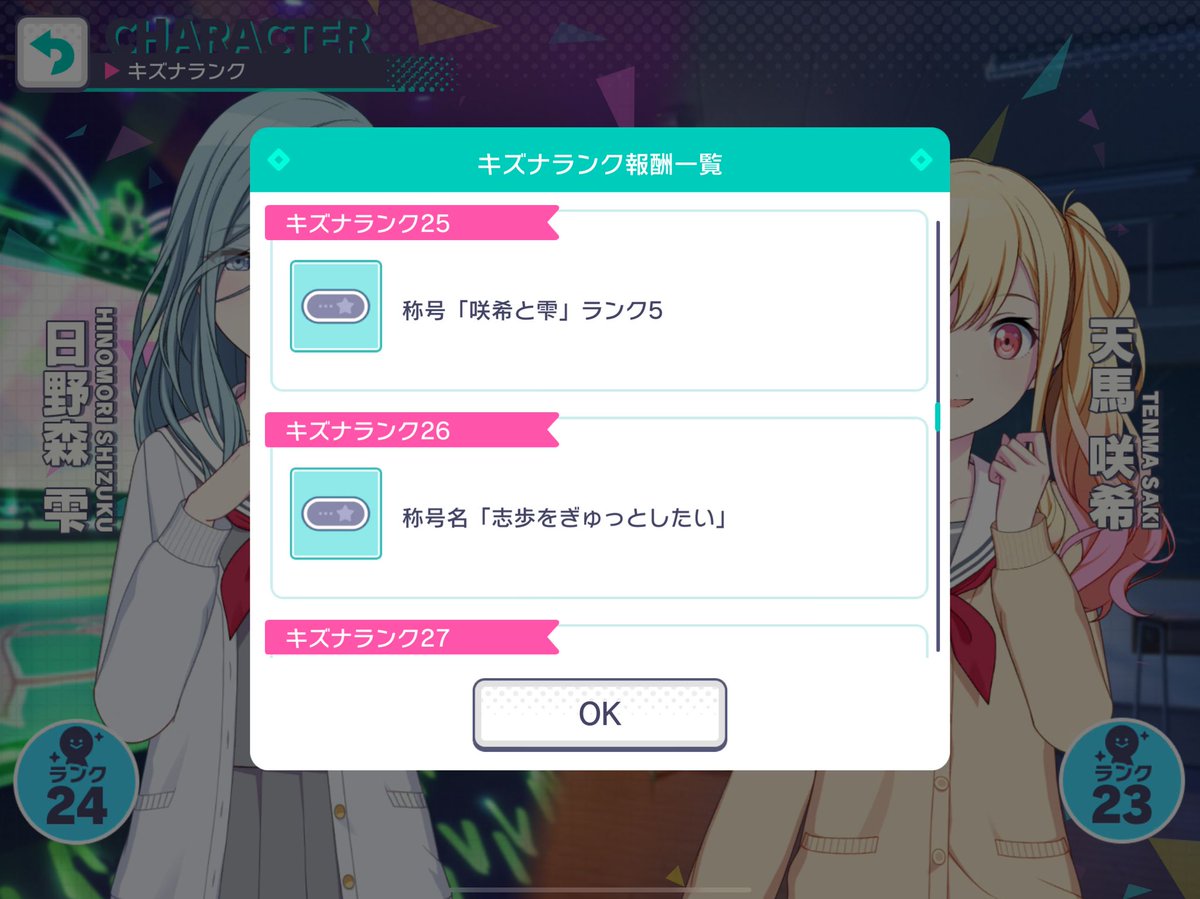Click the キズナランク27 pink header
This screenshot has height=899, width=1200.
410,637
